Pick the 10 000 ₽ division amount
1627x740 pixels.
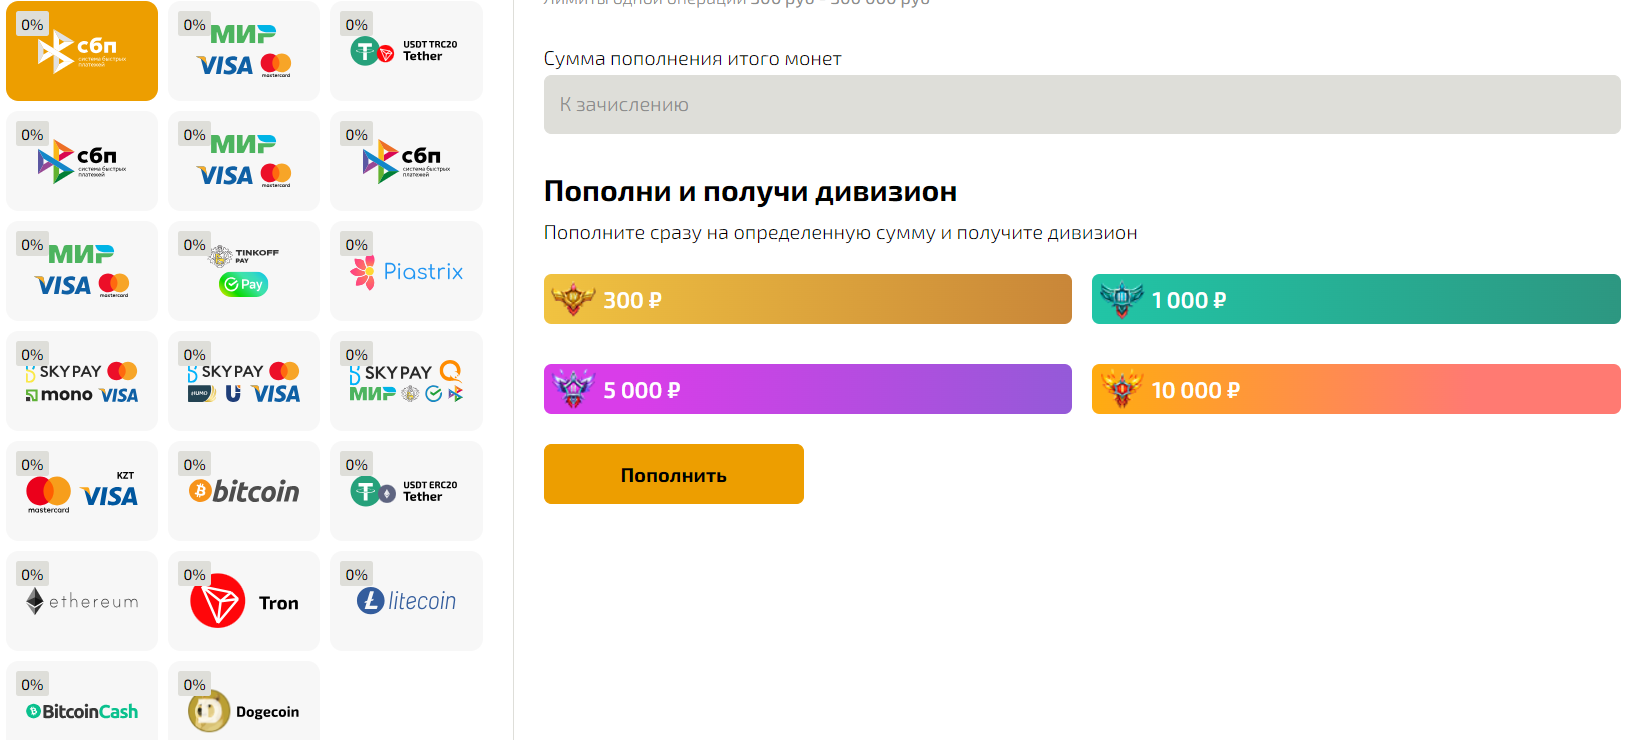point(1356,389)
